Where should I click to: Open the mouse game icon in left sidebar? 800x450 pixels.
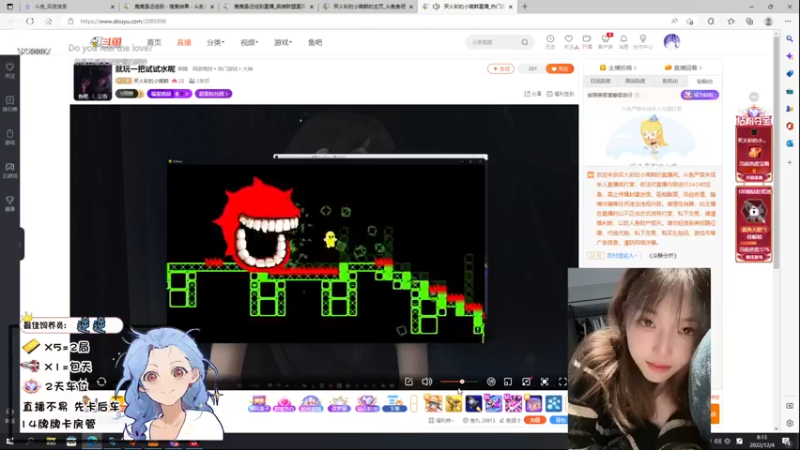[10, 137]
